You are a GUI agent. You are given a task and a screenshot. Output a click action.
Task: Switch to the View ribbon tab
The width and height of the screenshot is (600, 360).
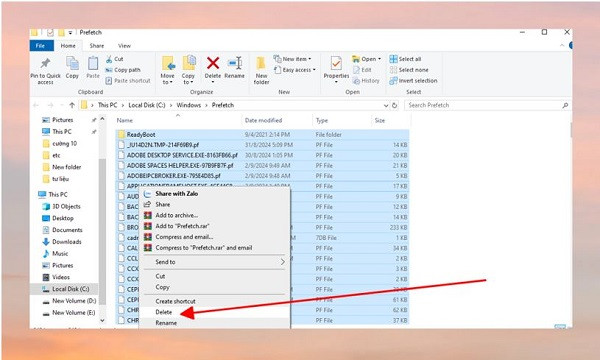coord(124,46)
